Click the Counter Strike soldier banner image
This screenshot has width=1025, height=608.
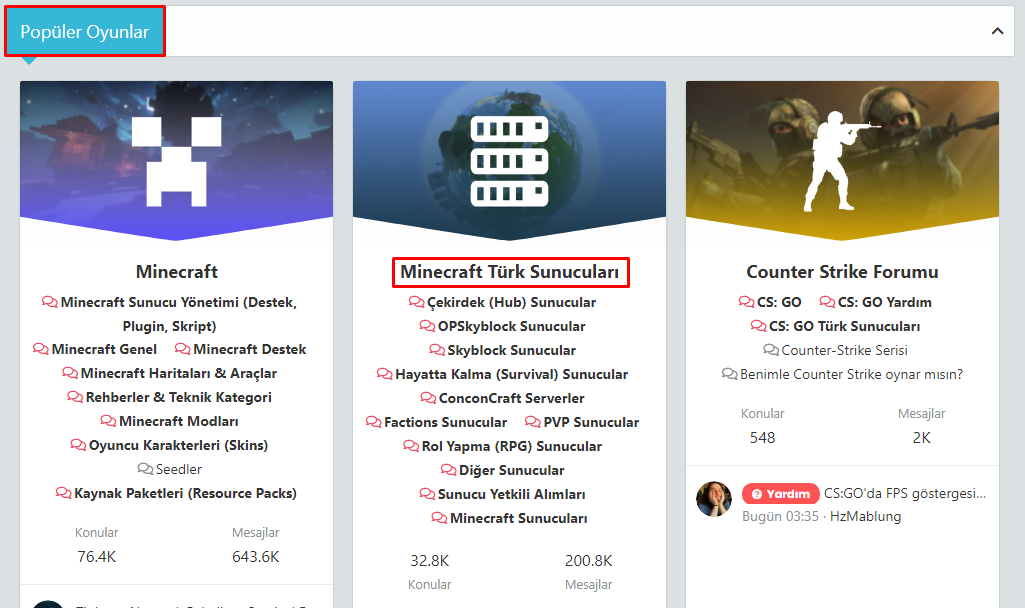(842, 161)
